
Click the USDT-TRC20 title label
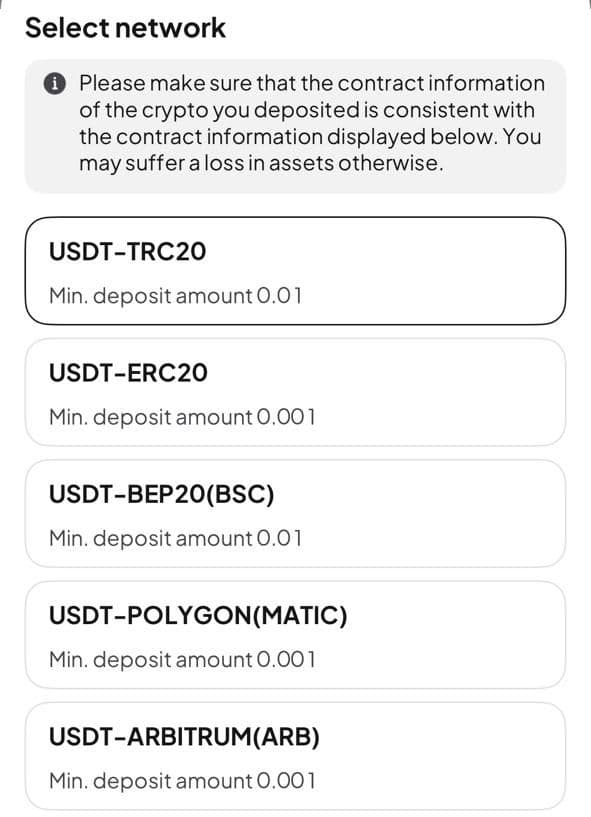128,252
